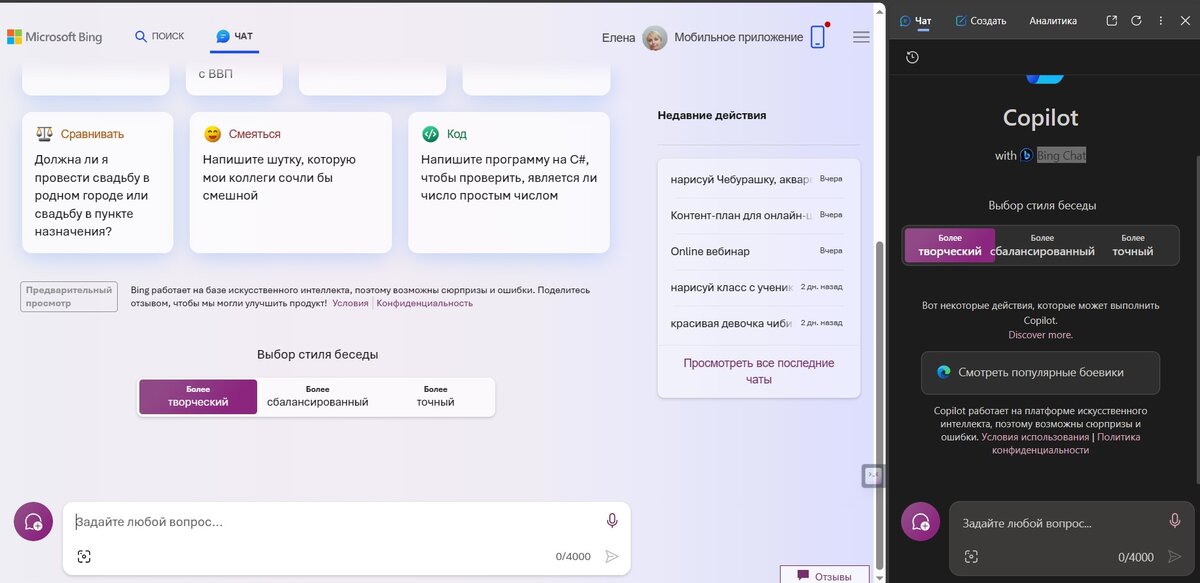The image size is (1200, 583).
Task: Open Елена's profile avatar
Action: pyautogui.click(x=655, y=37)
